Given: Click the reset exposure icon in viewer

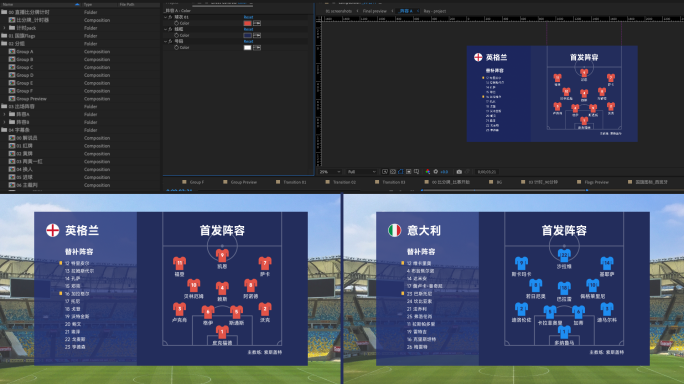Looking at the screenshot, I should [x=435, y=172].
